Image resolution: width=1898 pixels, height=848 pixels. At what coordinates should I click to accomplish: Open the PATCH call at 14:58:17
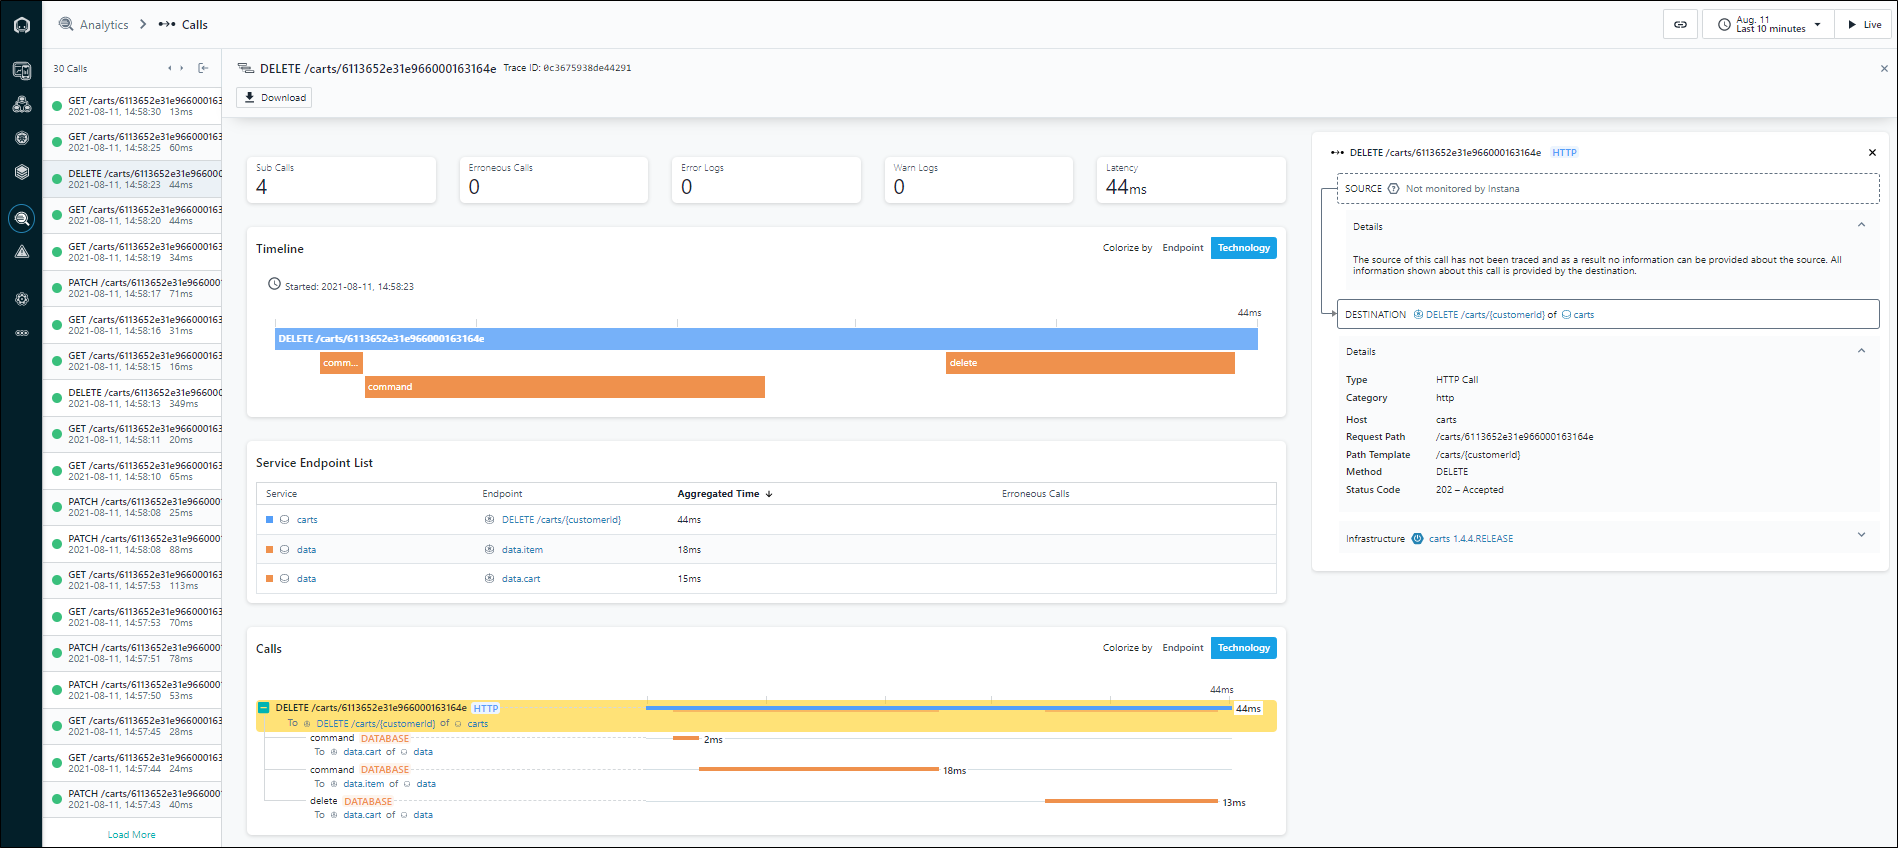click(132, 288)
